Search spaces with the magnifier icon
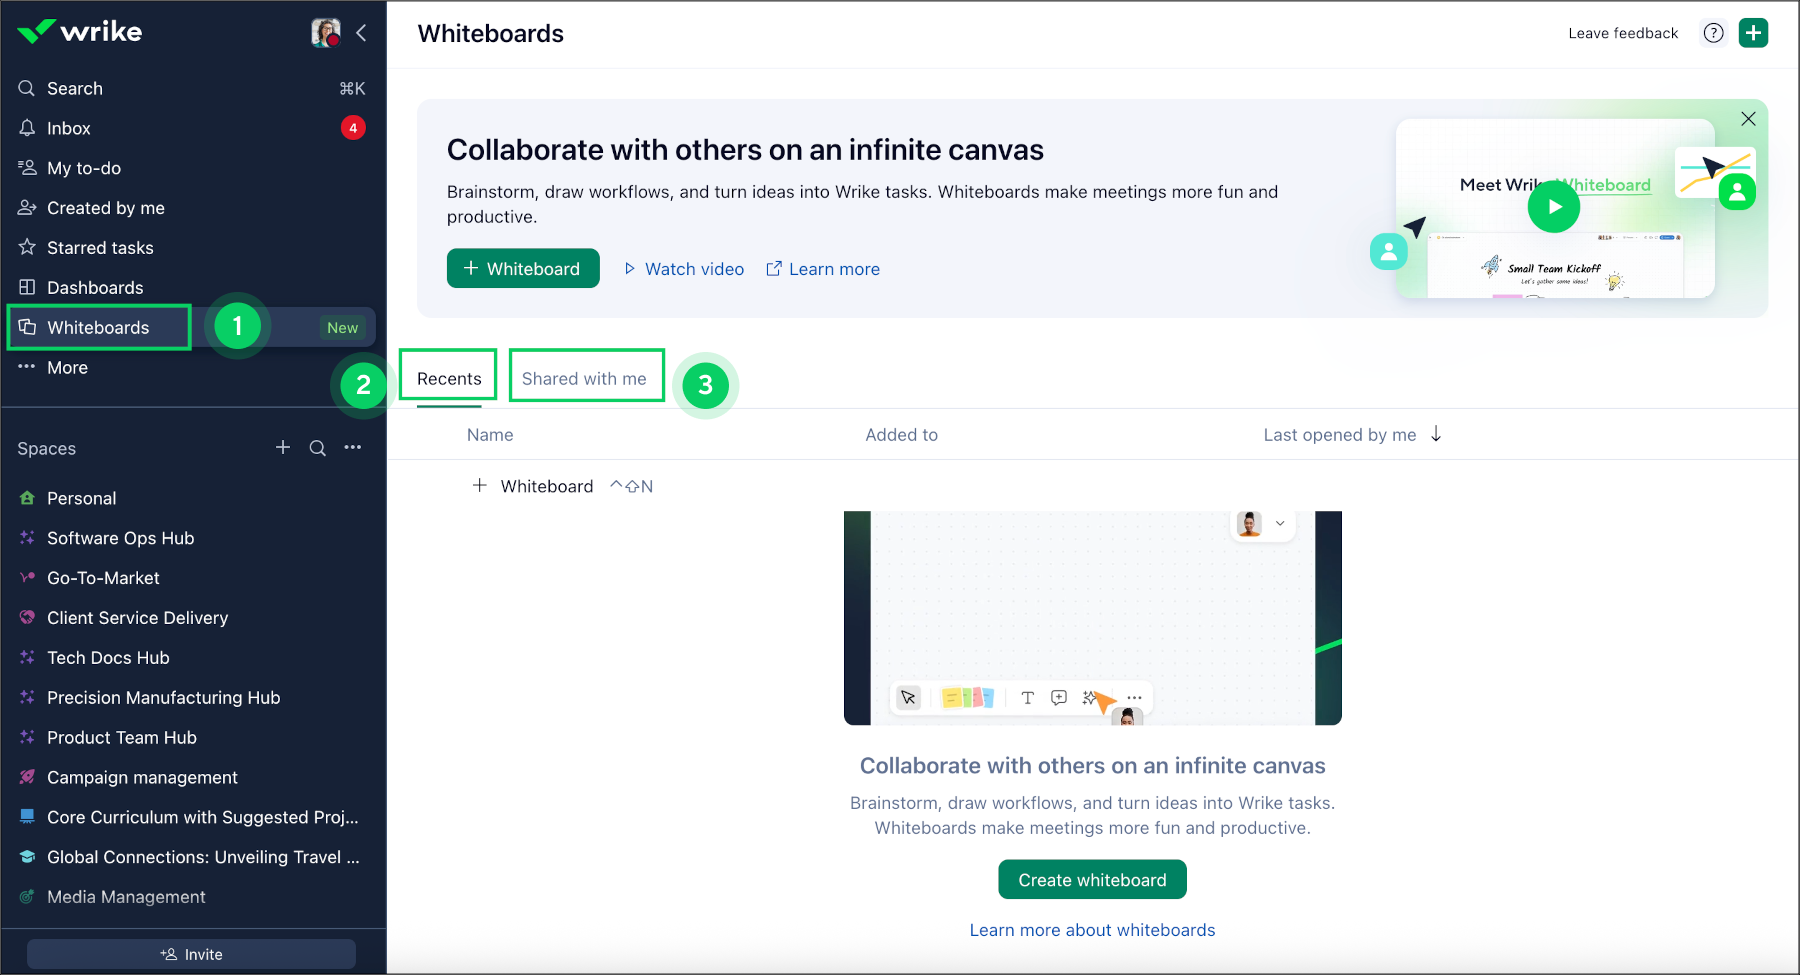Viewport: 1800px width, 975px height. coord(318,448)
